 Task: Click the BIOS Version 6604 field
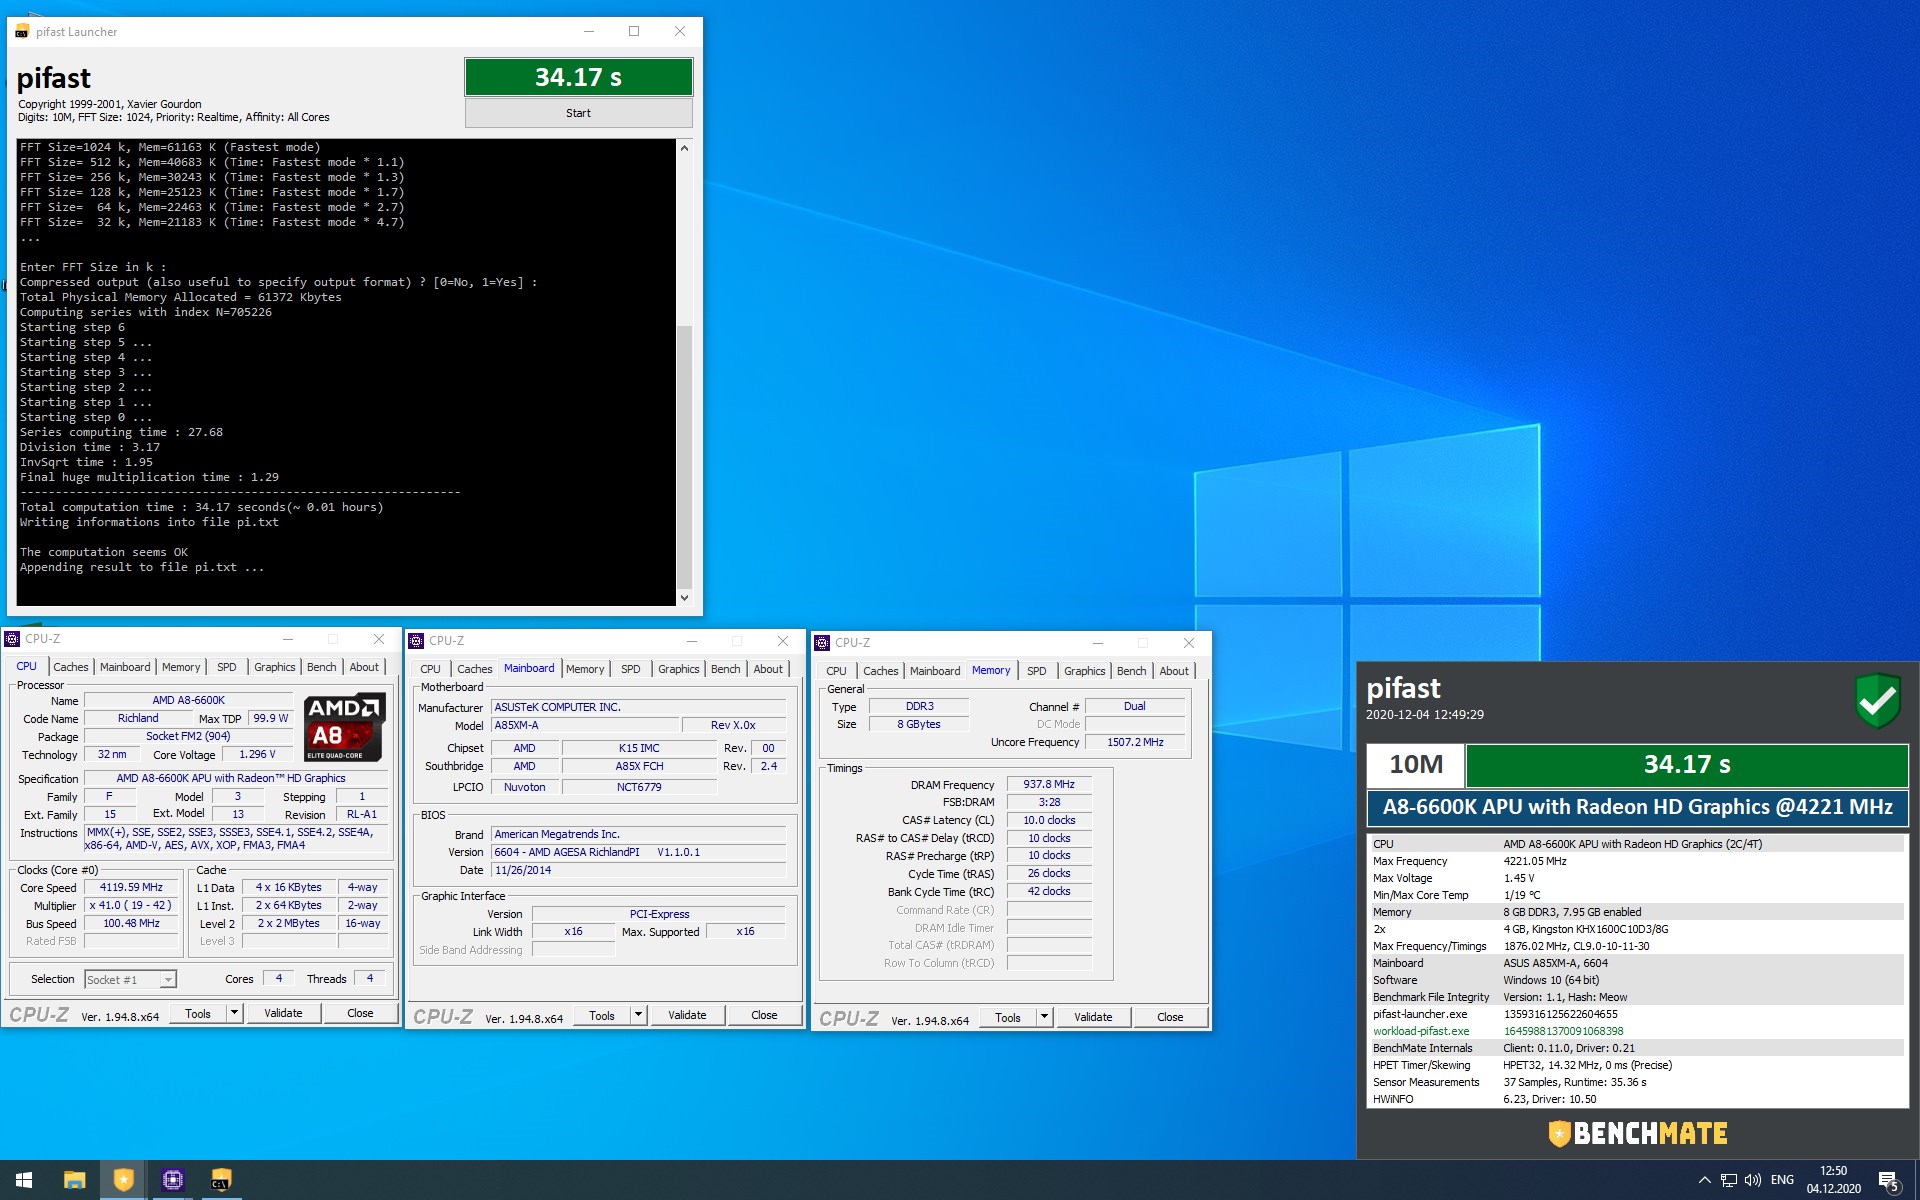pyautogui.click(x=639, y=852)
